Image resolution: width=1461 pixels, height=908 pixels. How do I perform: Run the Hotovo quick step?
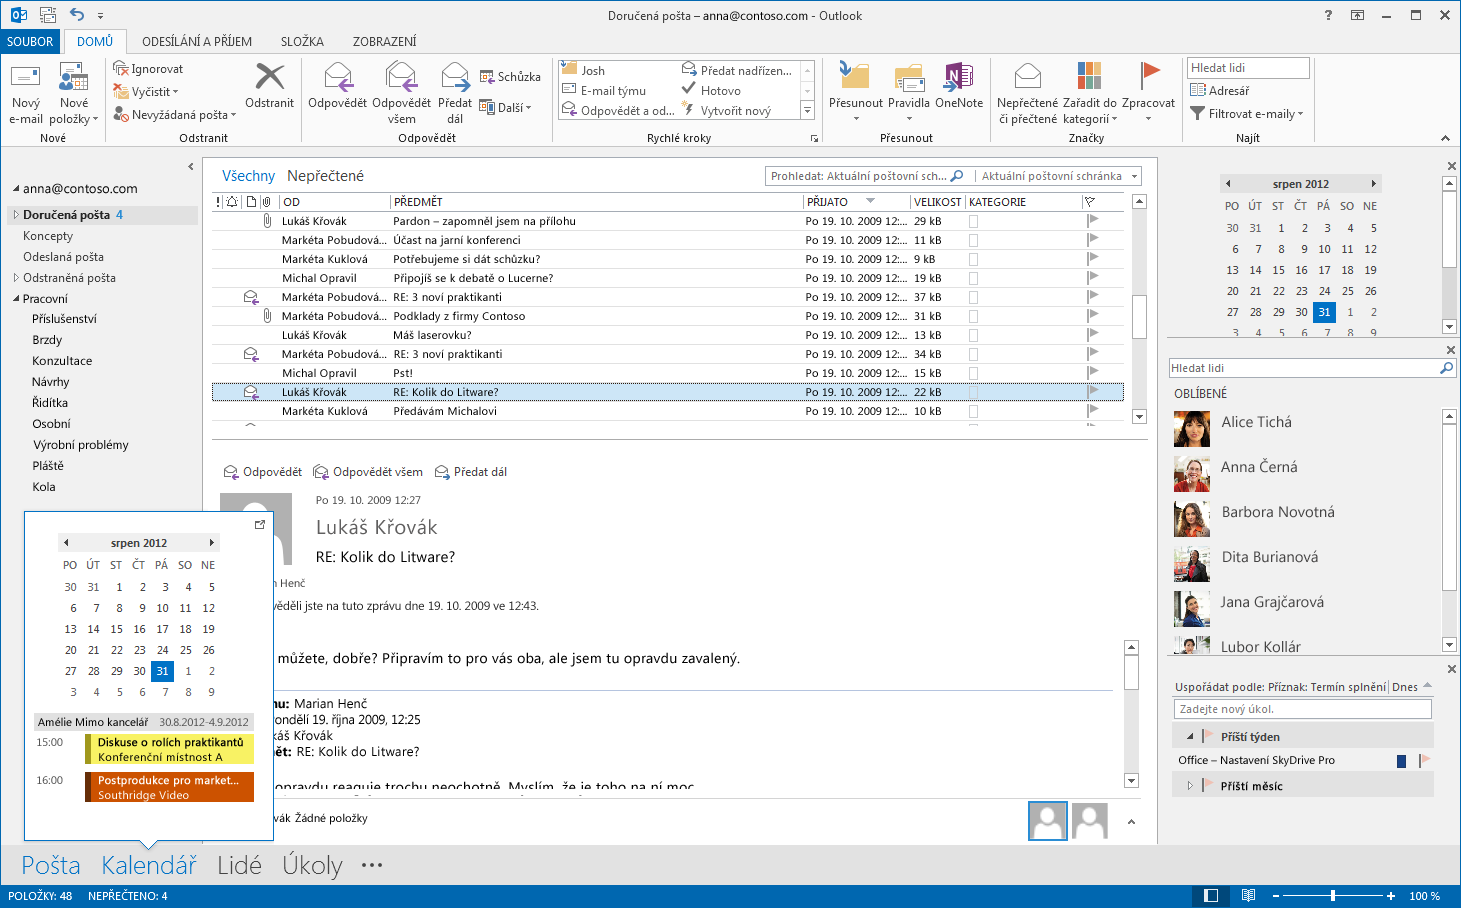[711, 90]
